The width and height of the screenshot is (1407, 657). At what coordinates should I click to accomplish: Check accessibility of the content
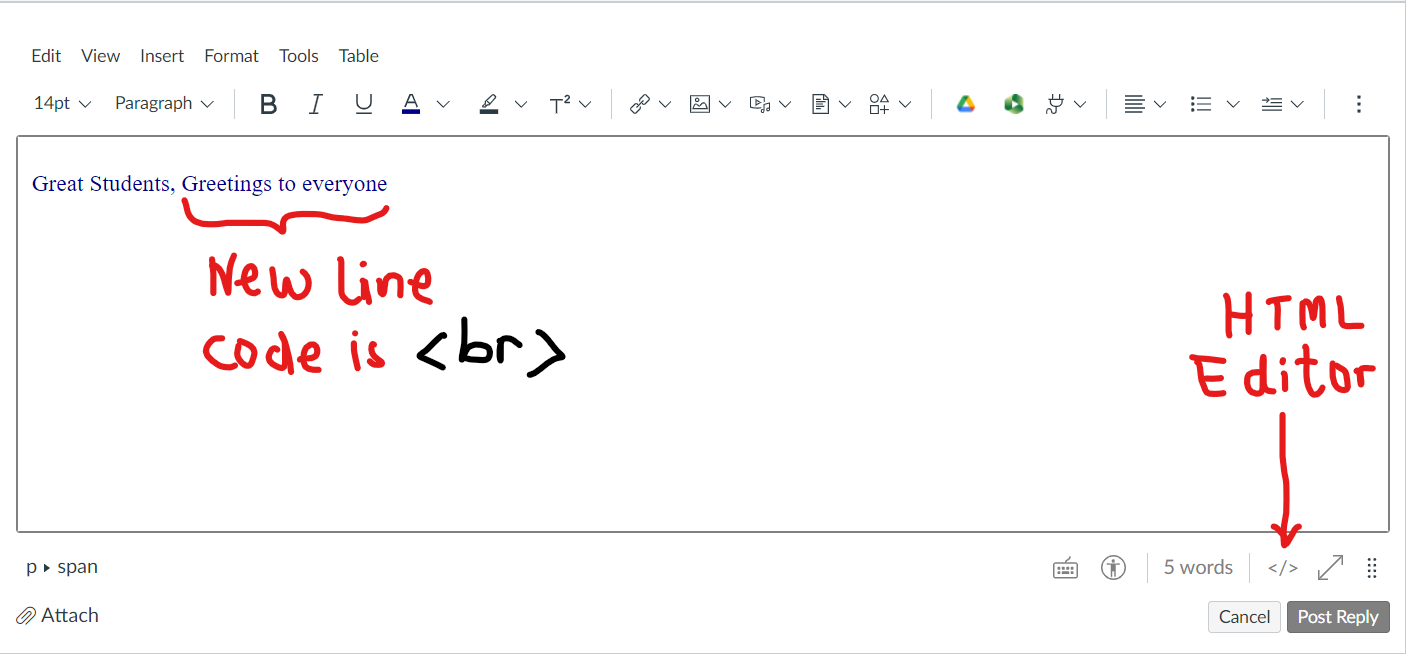pos(1113,567)
